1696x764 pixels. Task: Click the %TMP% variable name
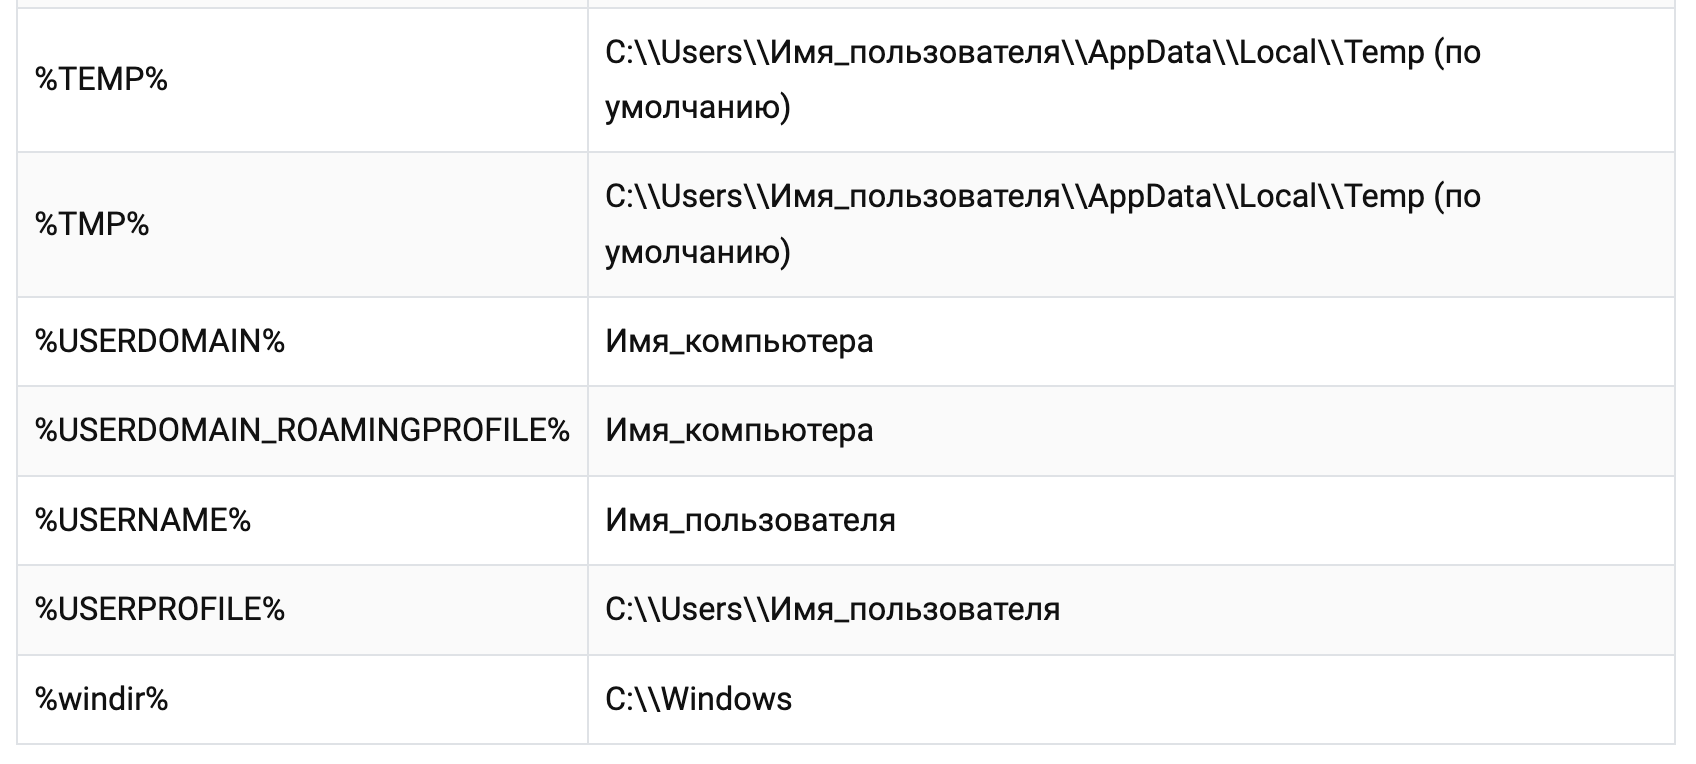point(92,224)
